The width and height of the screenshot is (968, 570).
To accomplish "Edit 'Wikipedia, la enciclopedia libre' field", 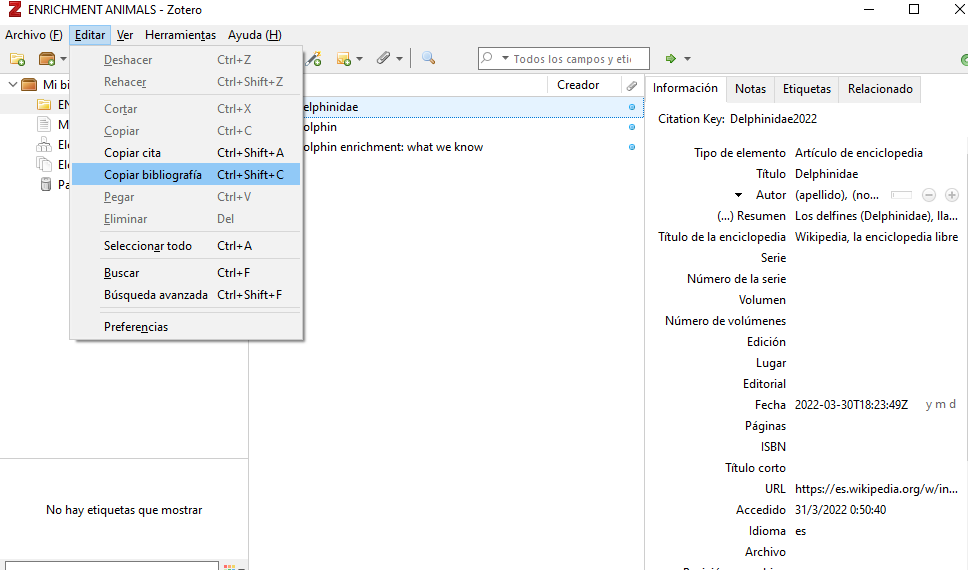I will (876, 237).
